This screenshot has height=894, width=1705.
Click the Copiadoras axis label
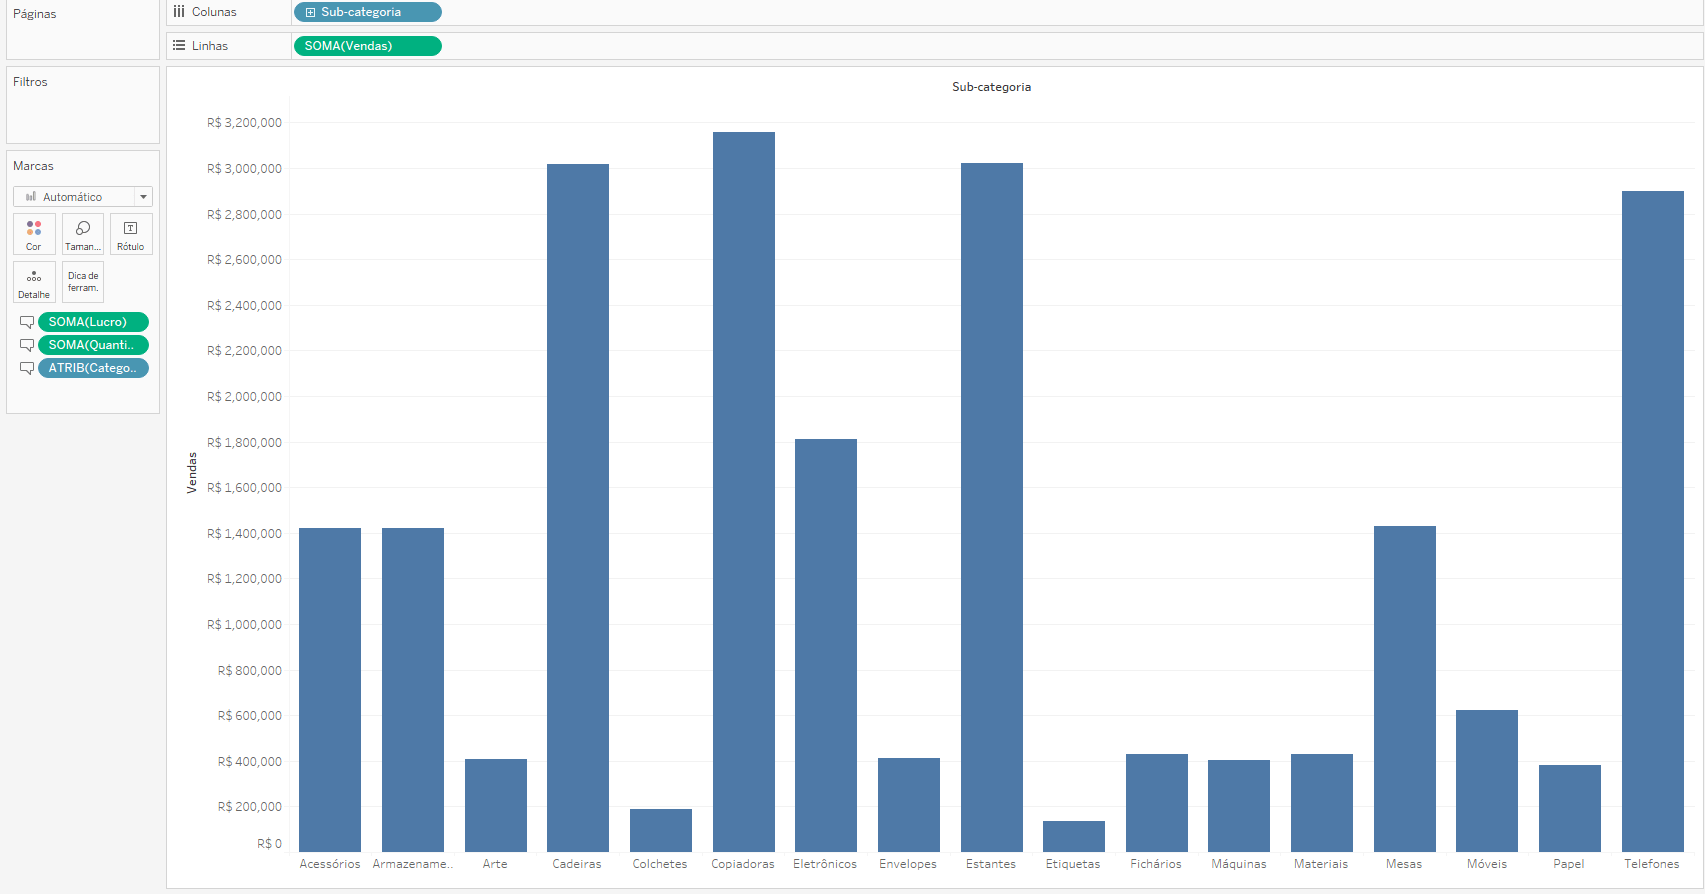click(743, 864)
